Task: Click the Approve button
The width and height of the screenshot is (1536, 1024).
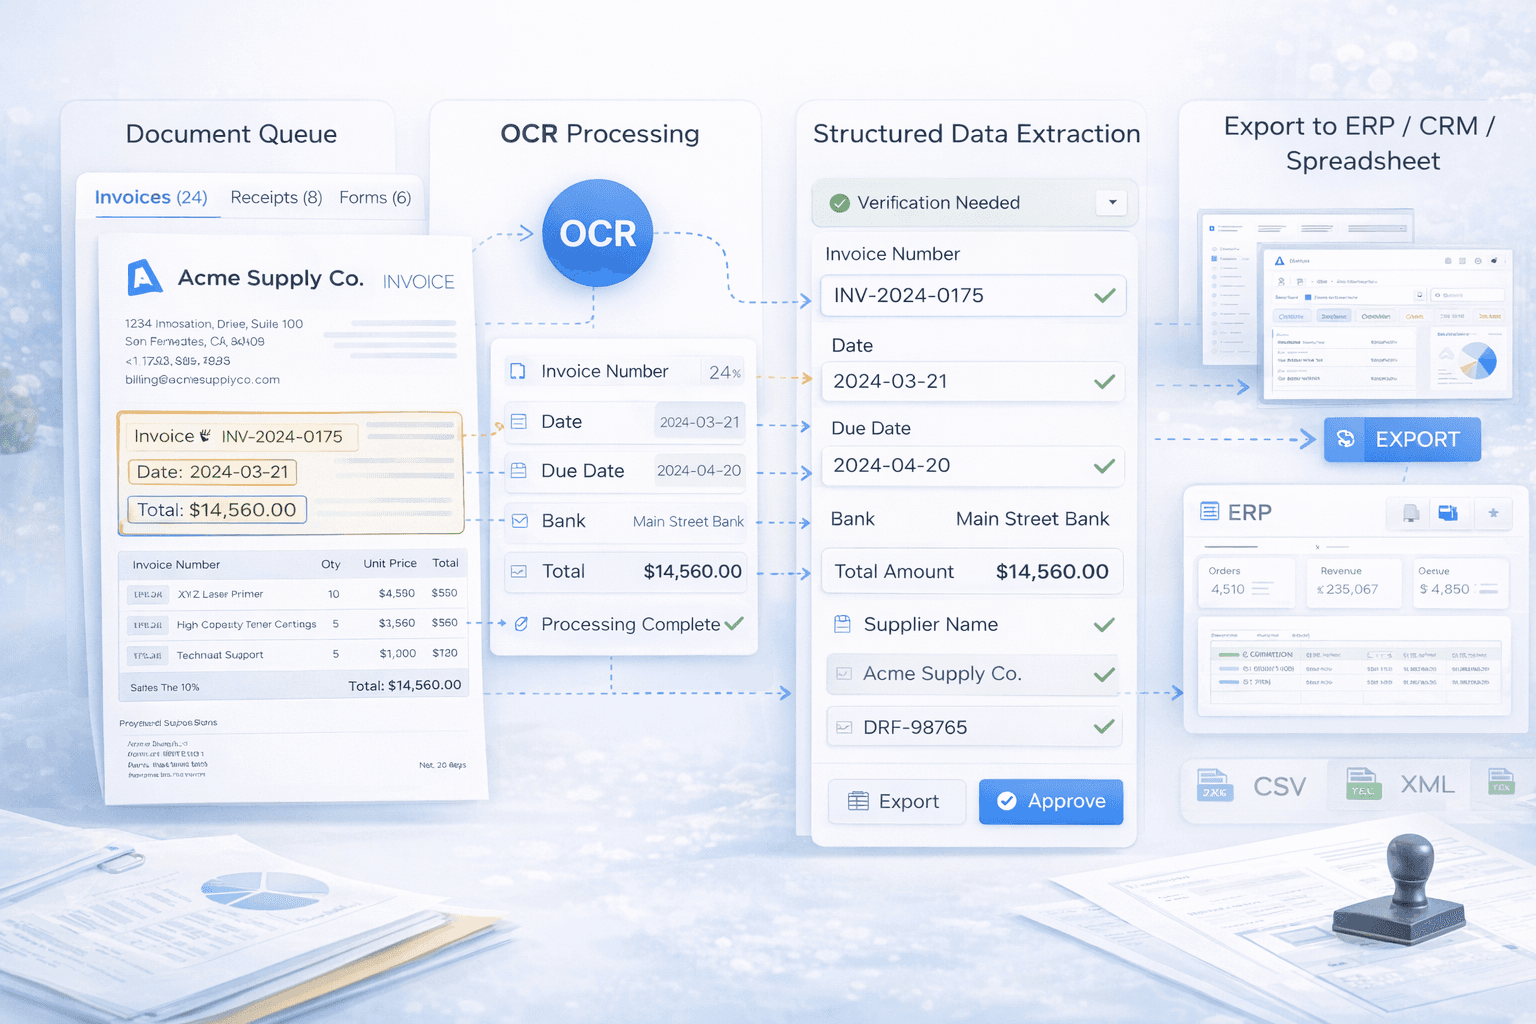Action: click(x=1051, y=801)
